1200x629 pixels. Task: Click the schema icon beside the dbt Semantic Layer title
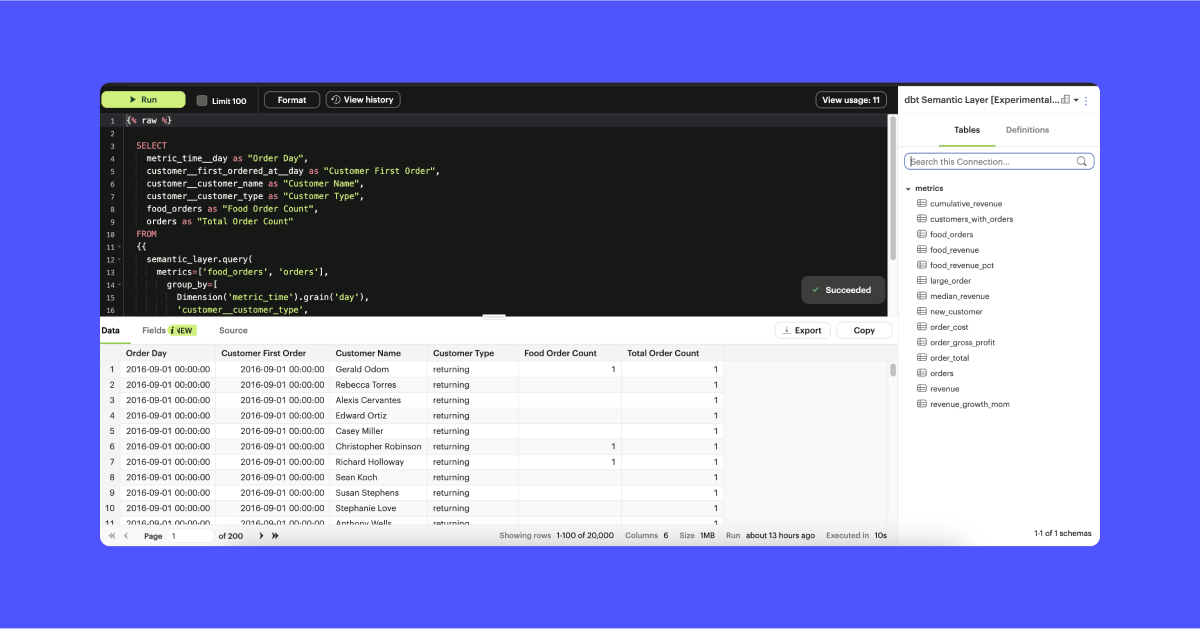1065,100
